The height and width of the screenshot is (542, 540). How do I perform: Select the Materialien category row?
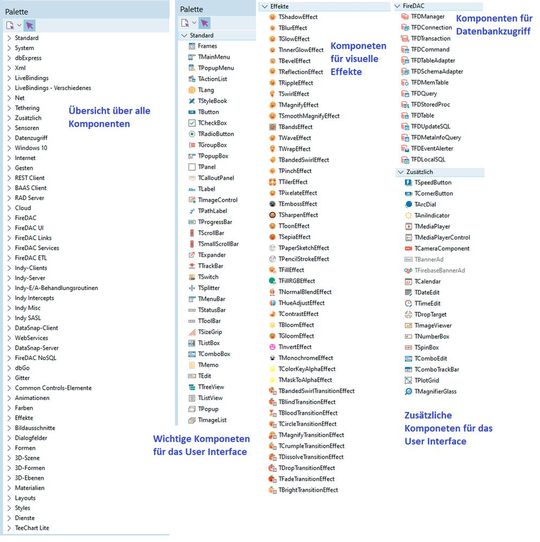click(x=86, y=488)
